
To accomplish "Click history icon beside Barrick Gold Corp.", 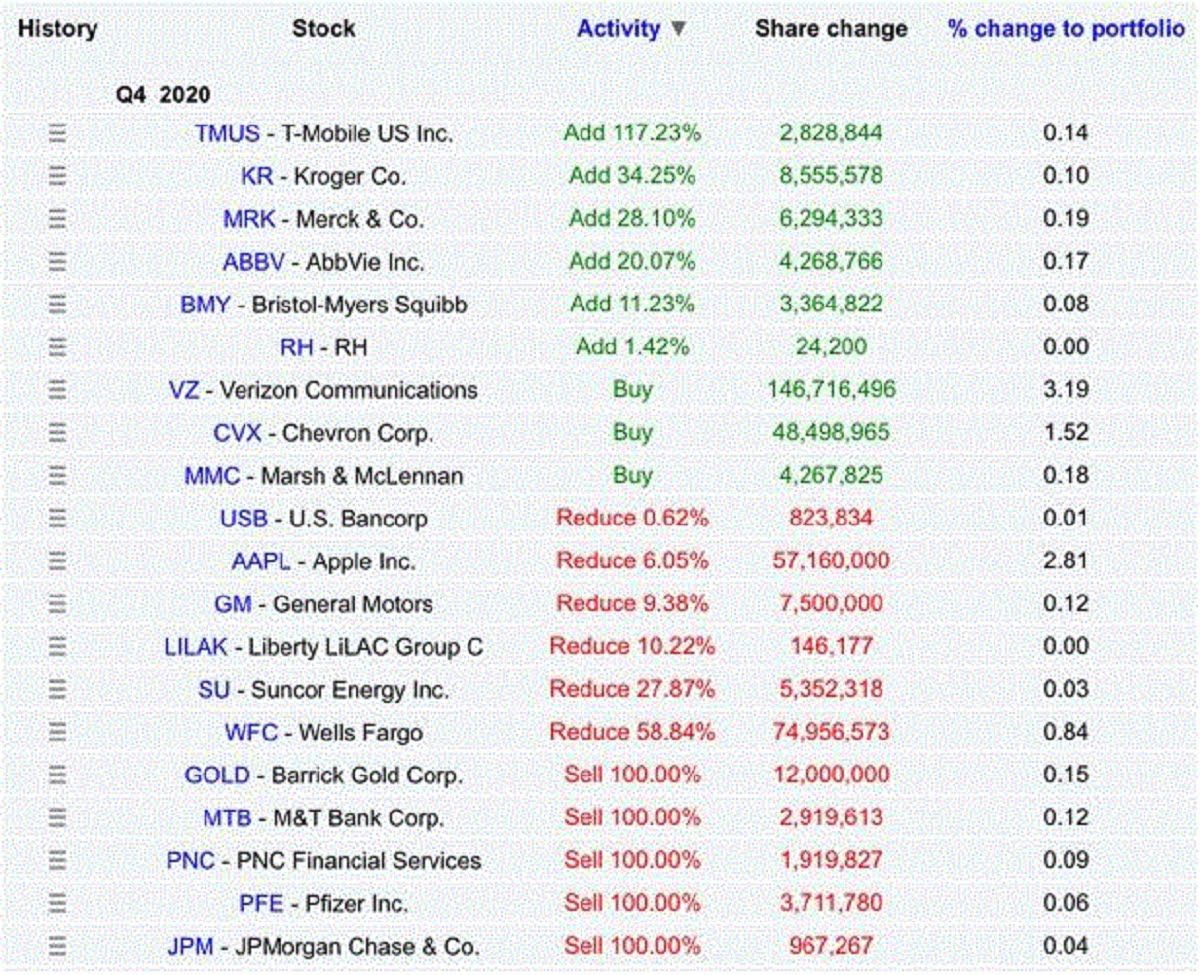I will click(58, 775).
